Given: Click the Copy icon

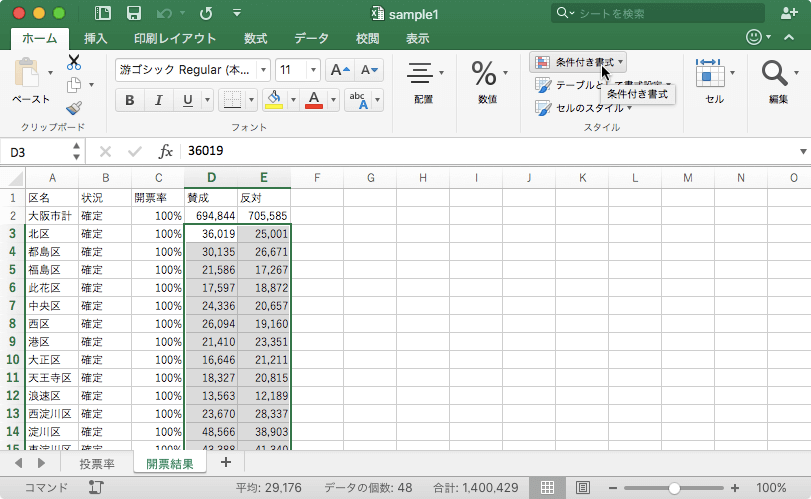Looking at the screenshot, I should (74, 85).
